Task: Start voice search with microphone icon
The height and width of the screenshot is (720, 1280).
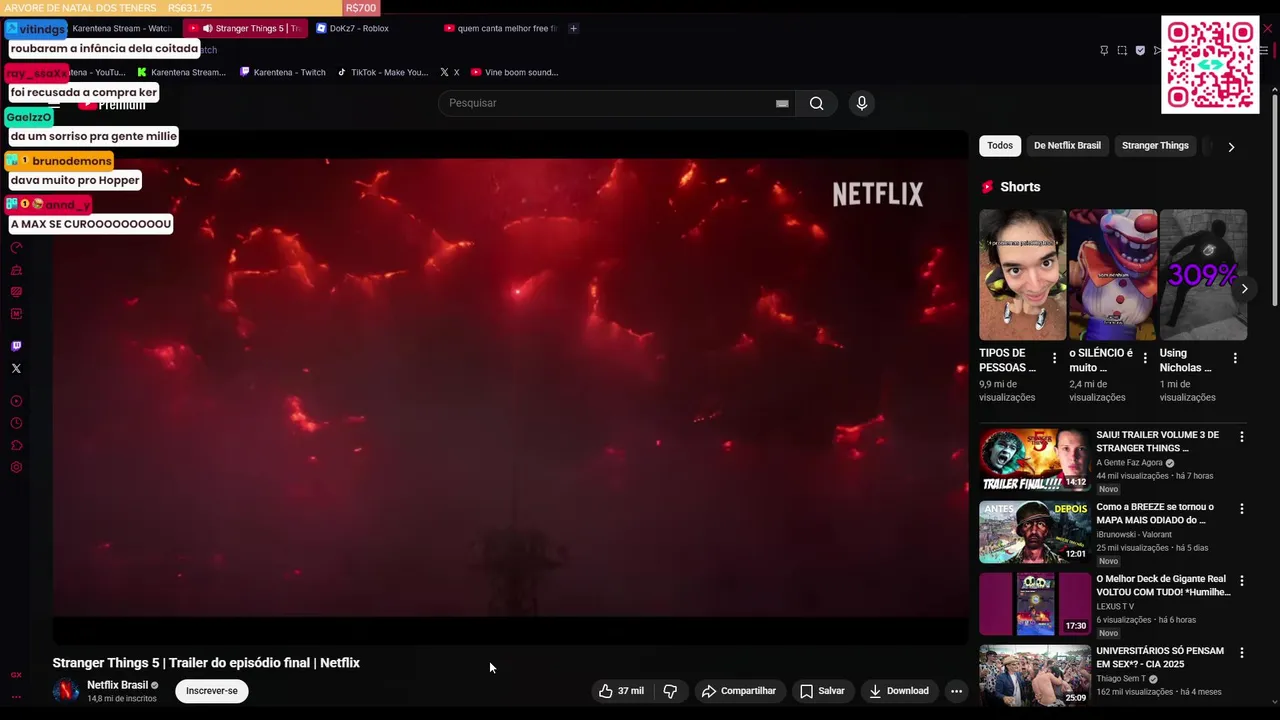Action: [x=861, y=103]
